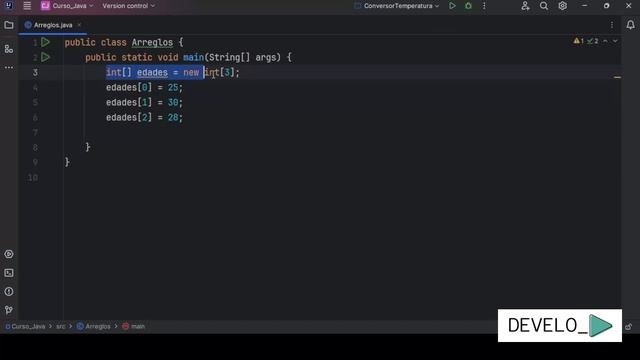Open Search Everywhere magnifier
Viewport: 640px width, 360px height.
point(544,6)
